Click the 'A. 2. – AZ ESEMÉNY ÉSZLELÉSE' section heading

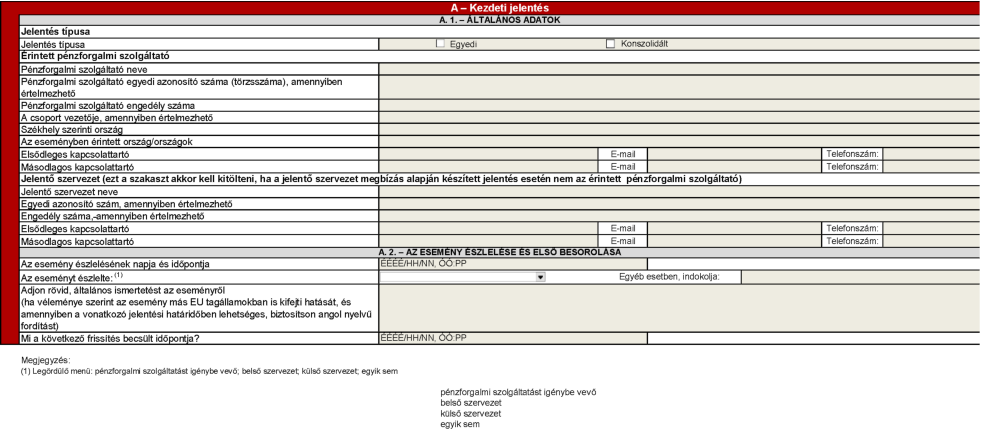499,252
